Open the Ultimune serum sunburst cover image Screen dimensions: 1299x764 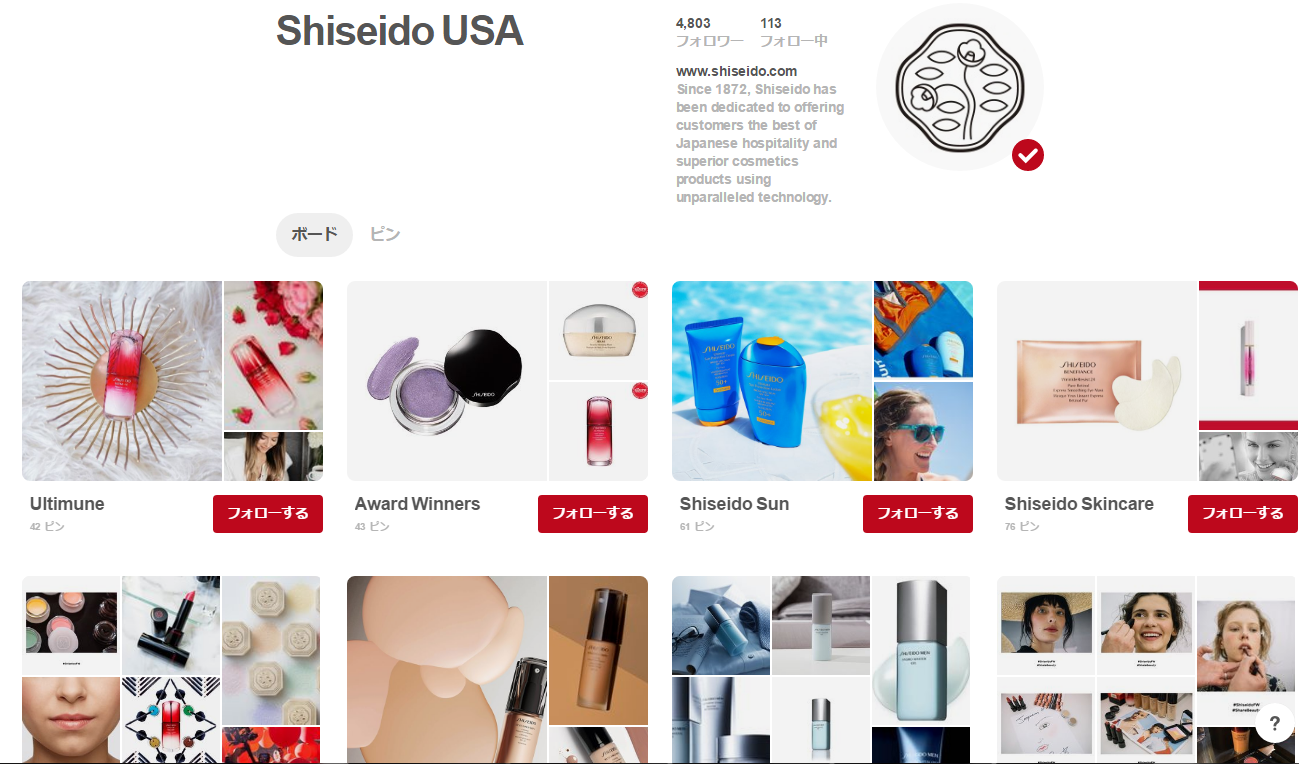pyautogui.click(x=122, y=381)
